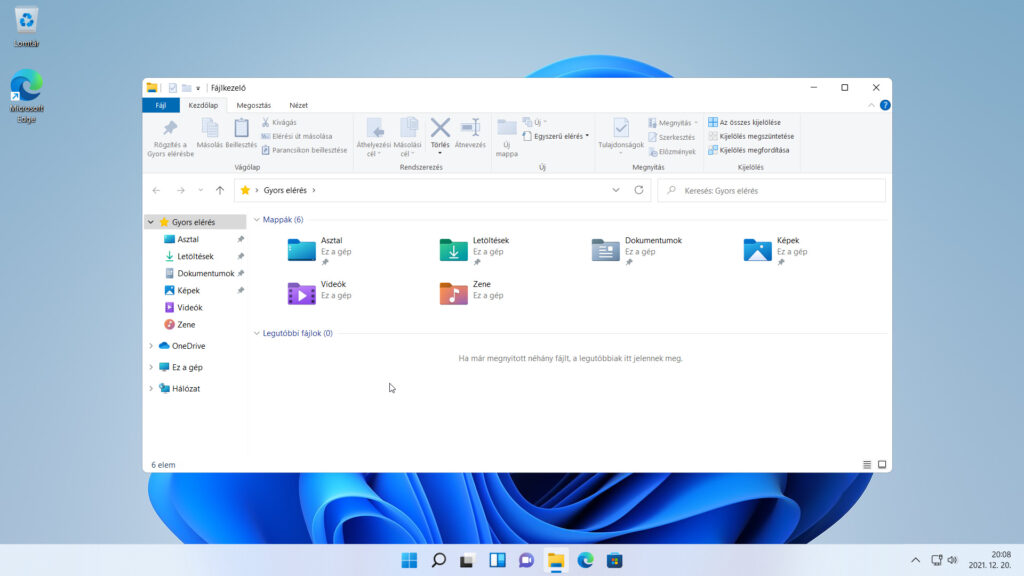Click the Átnevezés rename icon
This screenshot has width=1024, height=576.
point(470,127)
